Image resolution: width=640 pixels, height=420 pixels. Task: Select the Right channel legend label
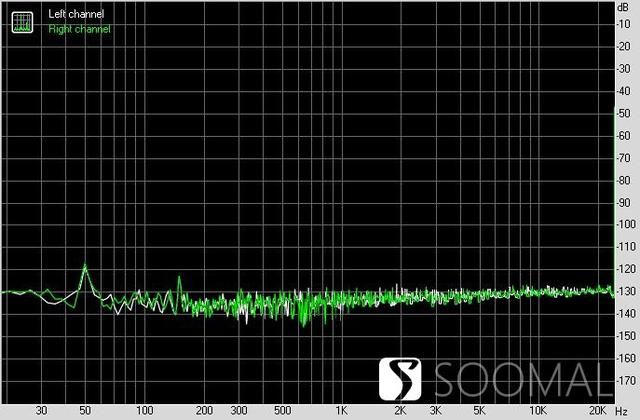click(x=80, y=29)
